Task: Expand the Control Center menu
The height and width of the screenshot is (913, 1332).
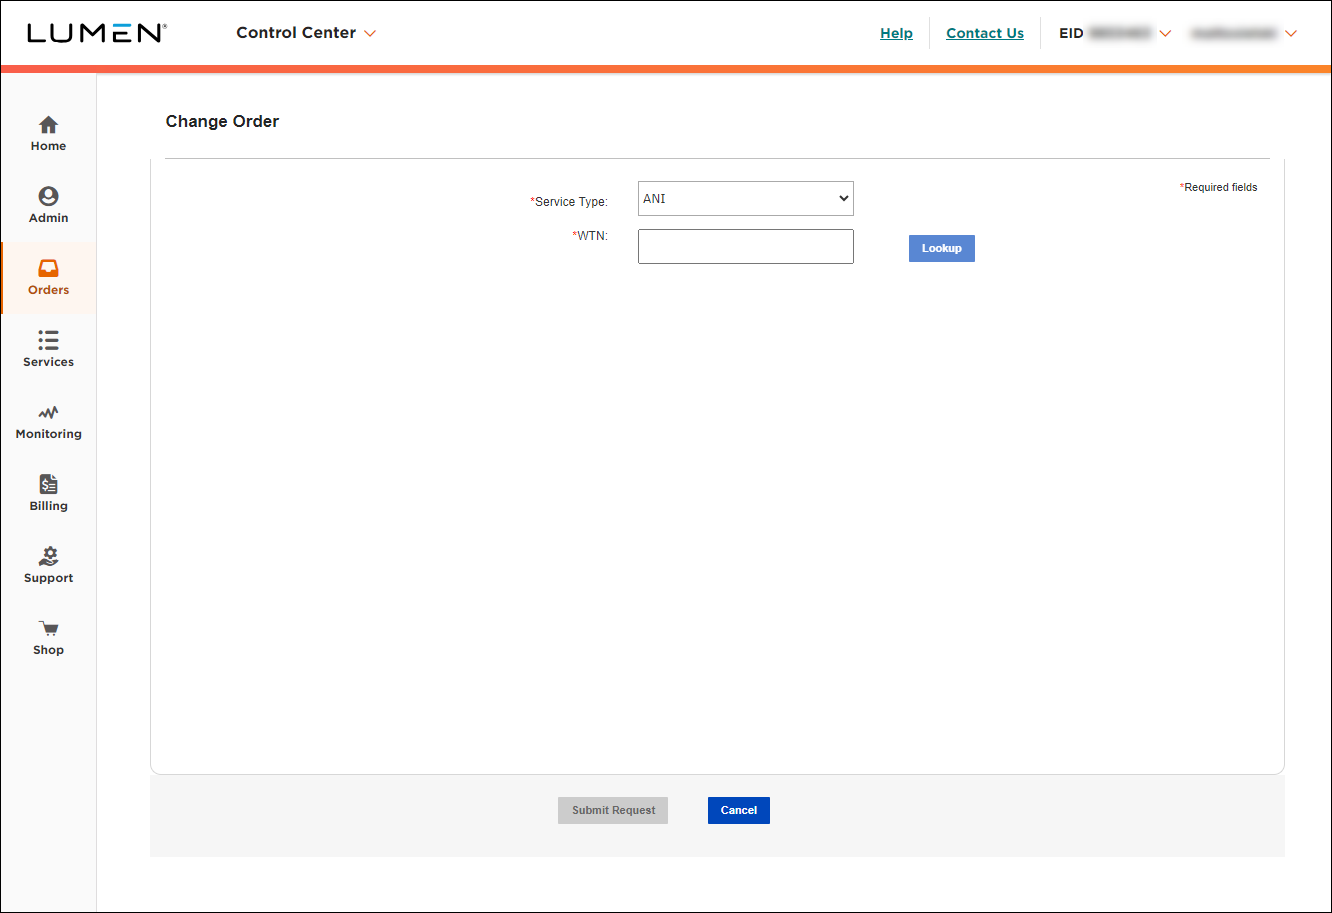Action: pos(306,33)
